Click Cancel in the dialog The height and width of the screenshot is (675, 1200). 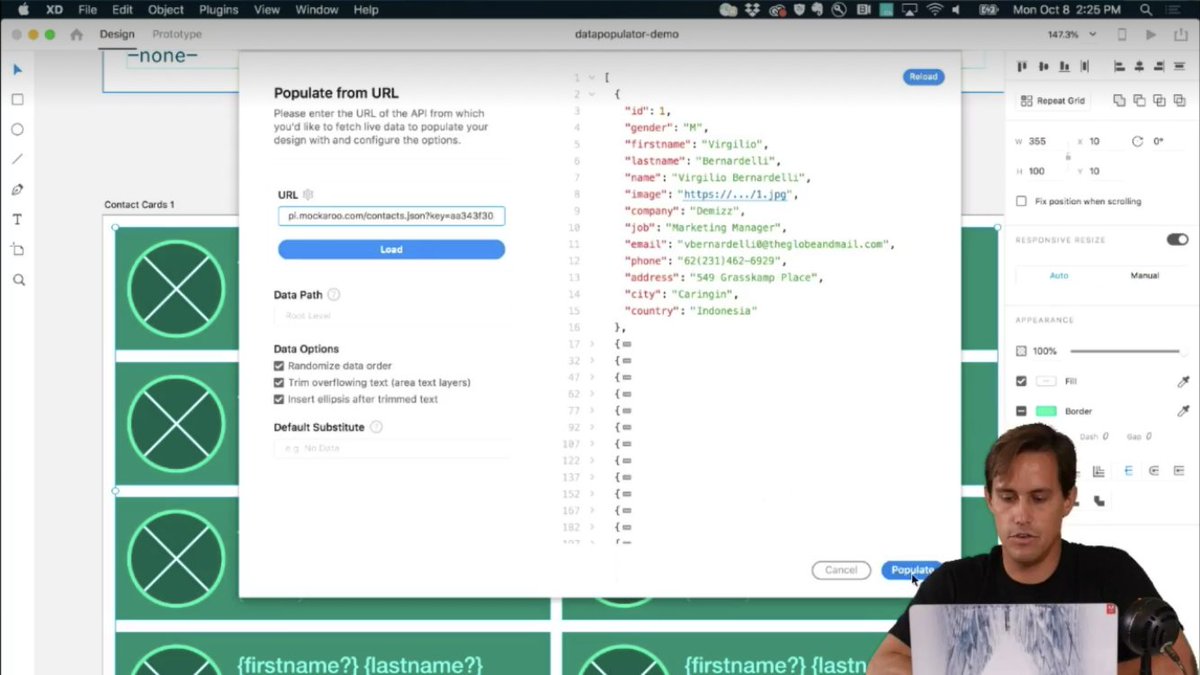(841, 570)
